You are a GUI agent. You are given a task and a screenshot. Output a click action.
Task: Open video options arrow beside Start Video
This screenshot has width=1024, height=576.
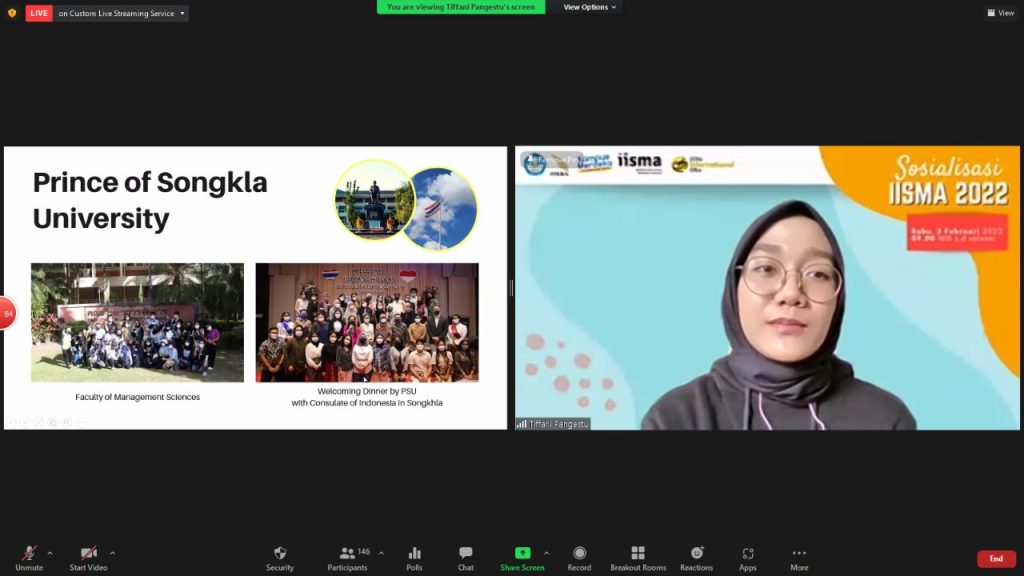coord(112,553)
